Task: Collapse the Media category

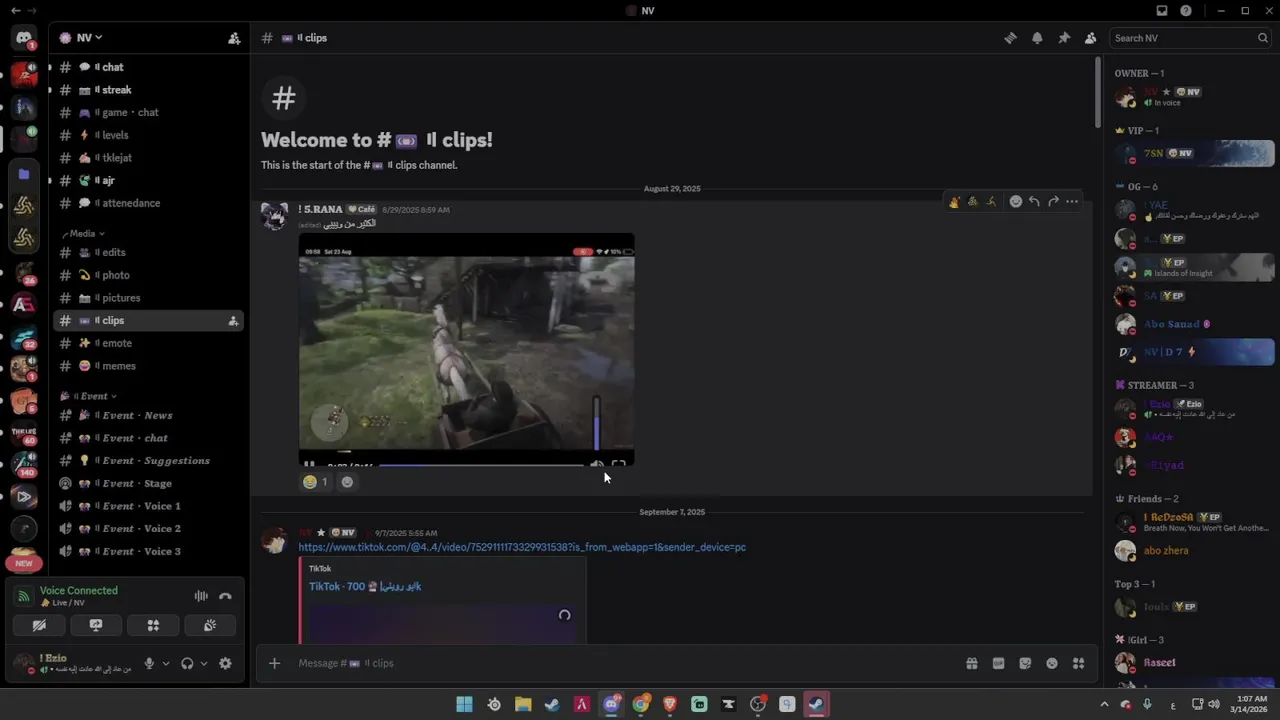Action: 82,234
